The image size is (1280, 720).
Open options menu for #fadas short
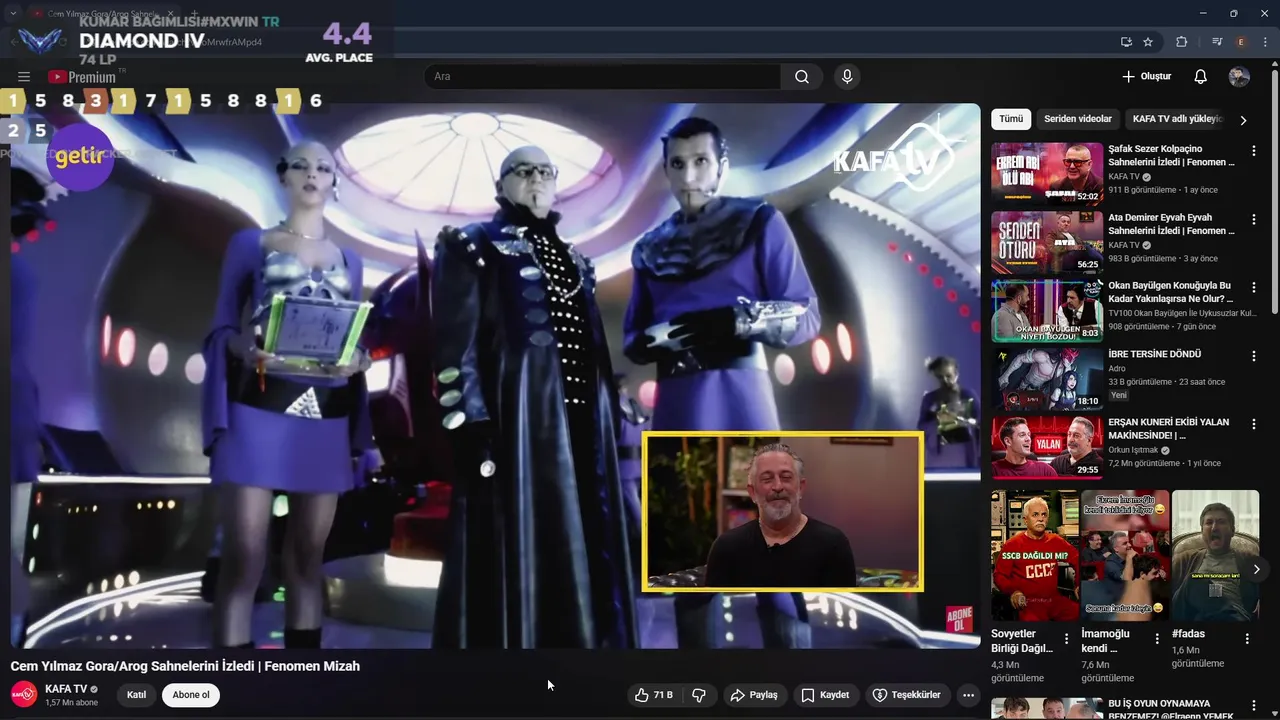(x=1247, y=638)
